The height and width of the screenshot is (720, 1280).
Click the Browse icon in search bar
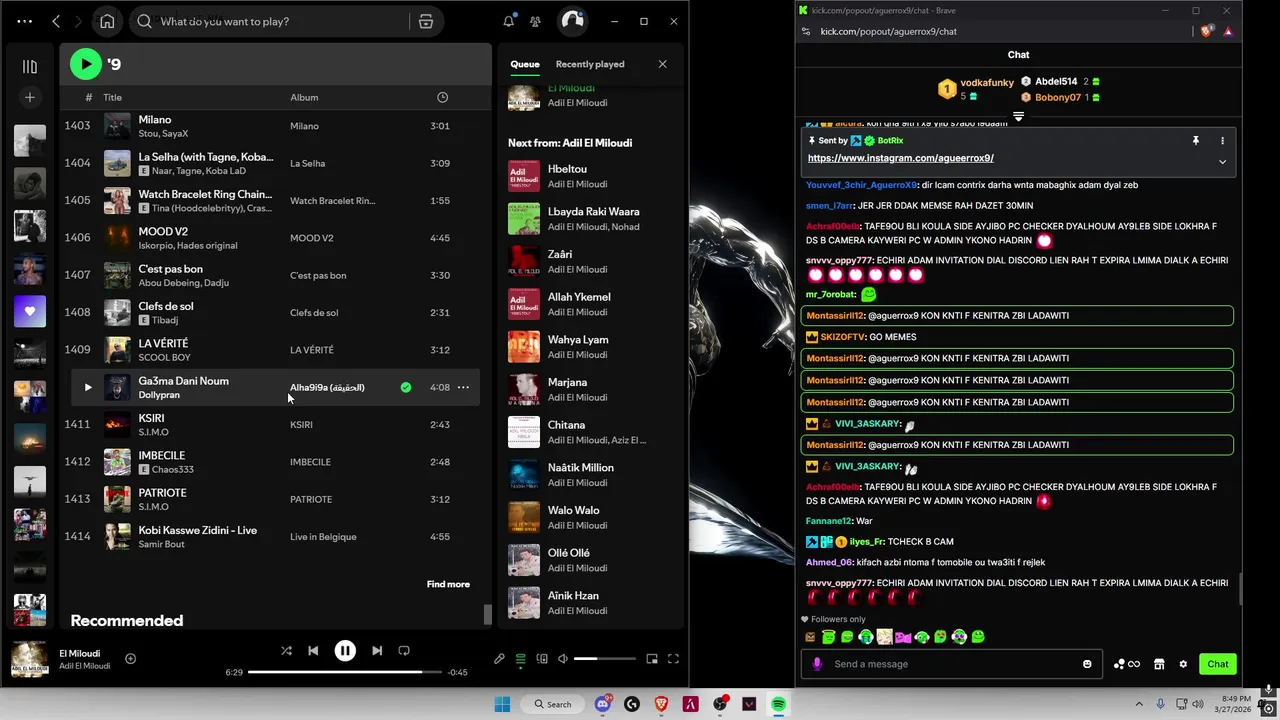click(x=426, y=21)
